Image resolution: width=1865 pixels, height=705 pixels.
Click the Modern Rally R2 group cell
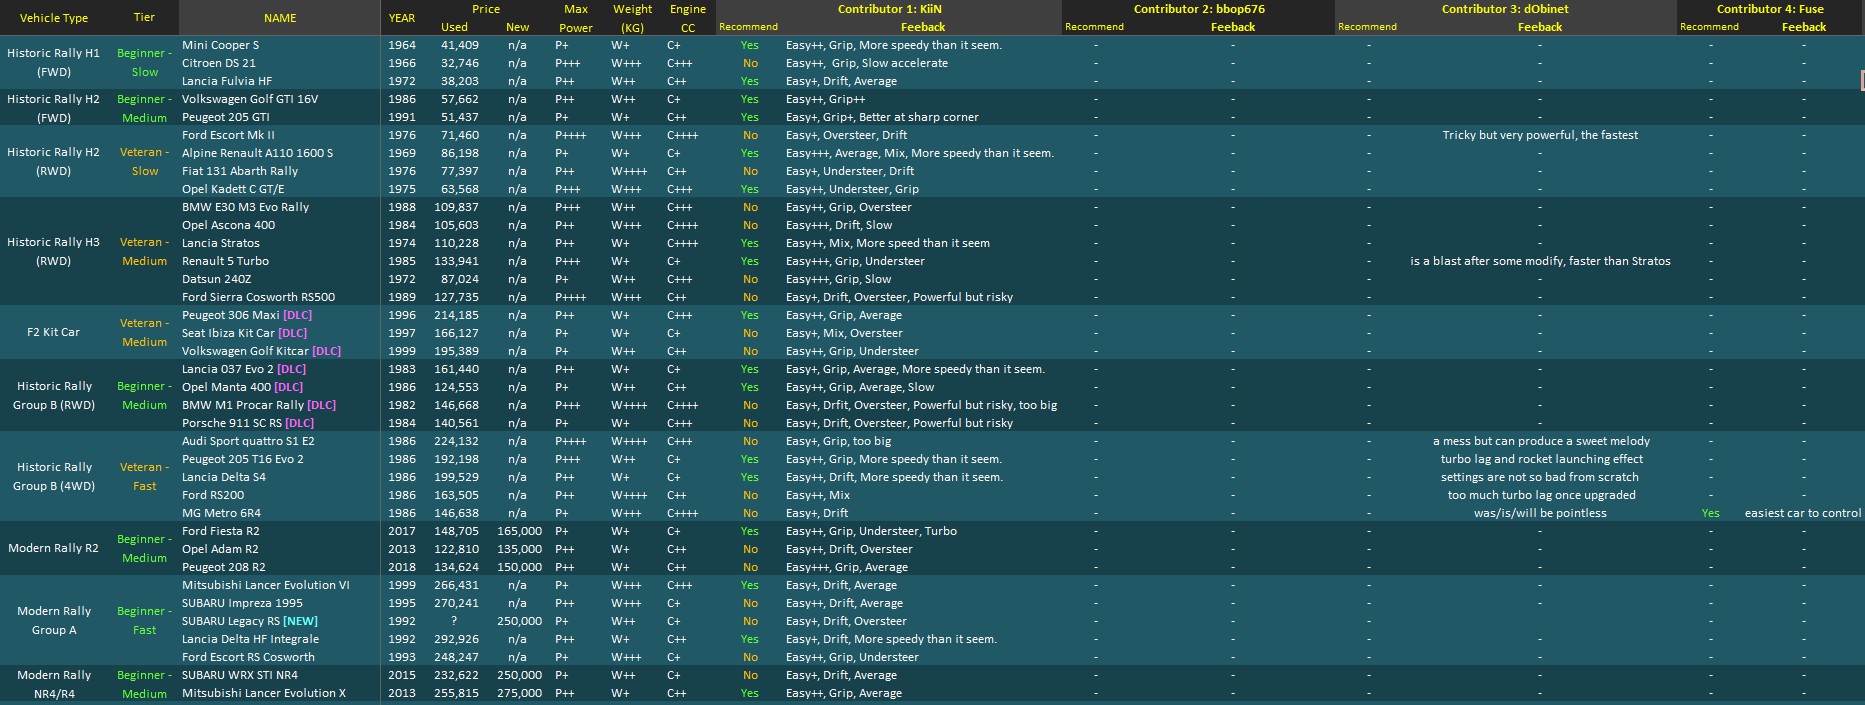pyautogui.click(x=54, y=549)
